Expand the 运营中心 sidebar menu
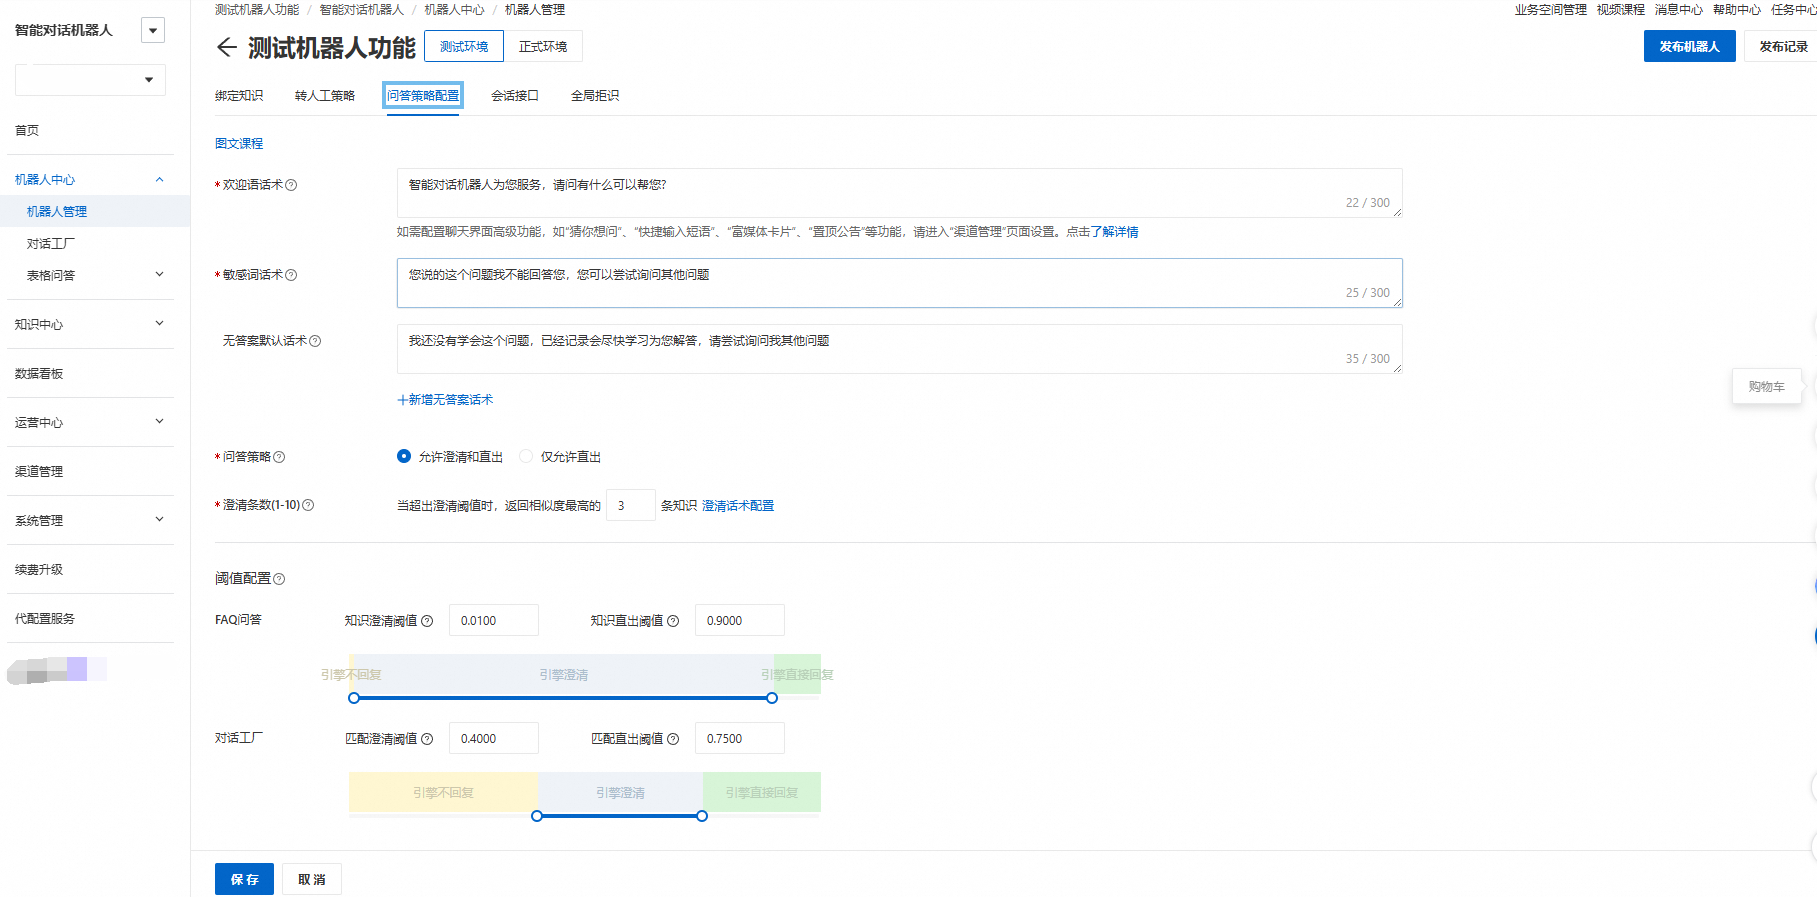 click(x=159, y=422)
